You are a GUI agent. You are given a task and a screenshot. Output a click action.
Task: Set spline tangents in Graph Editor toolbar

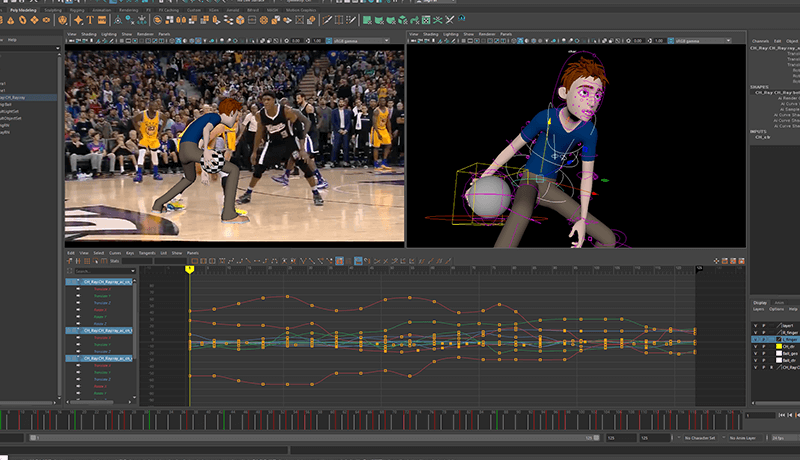tap(231, 261)
